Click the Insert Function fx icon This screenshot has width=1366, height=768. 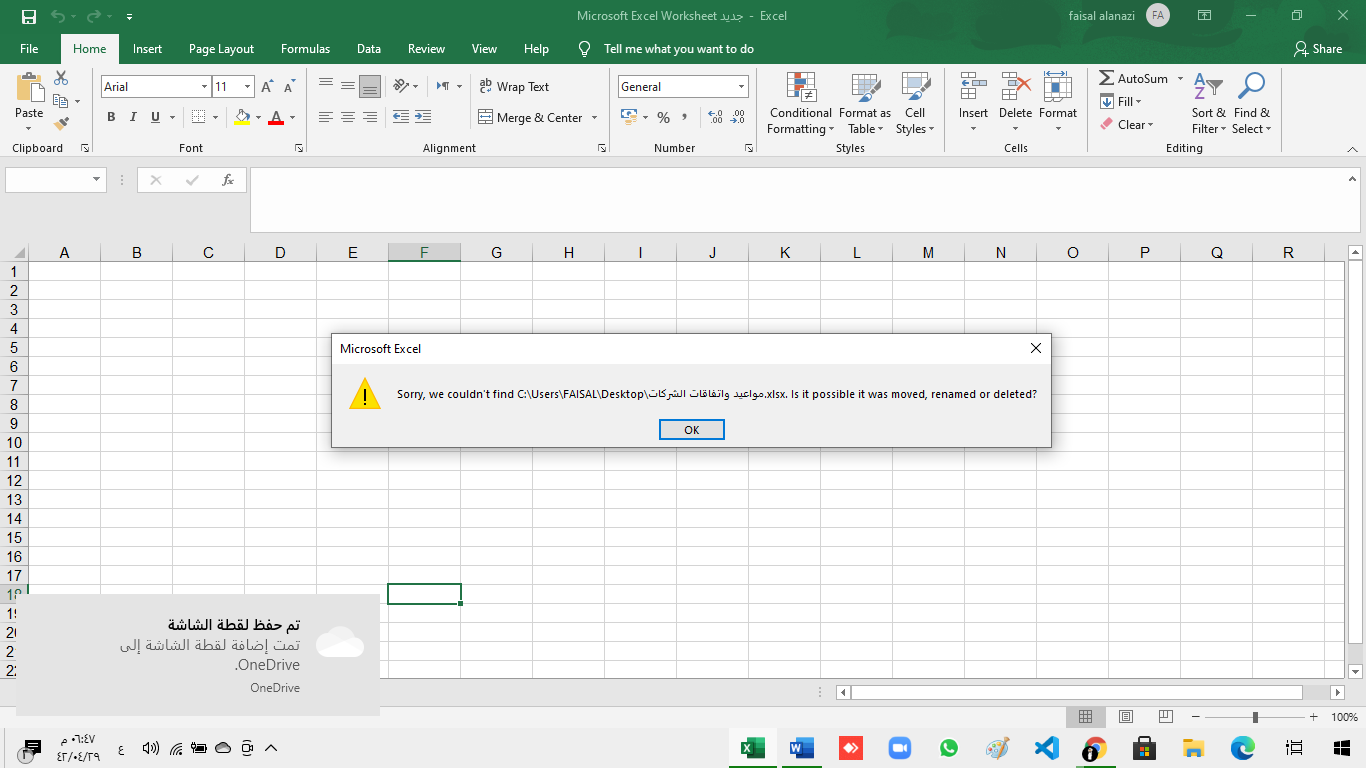click(228, 180)
